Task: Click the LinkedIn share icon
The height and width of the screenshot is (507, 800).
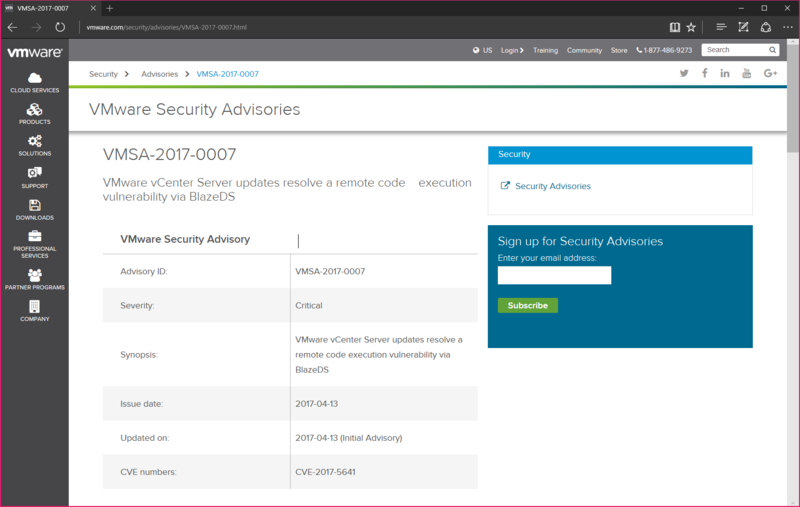Action: 724,73
